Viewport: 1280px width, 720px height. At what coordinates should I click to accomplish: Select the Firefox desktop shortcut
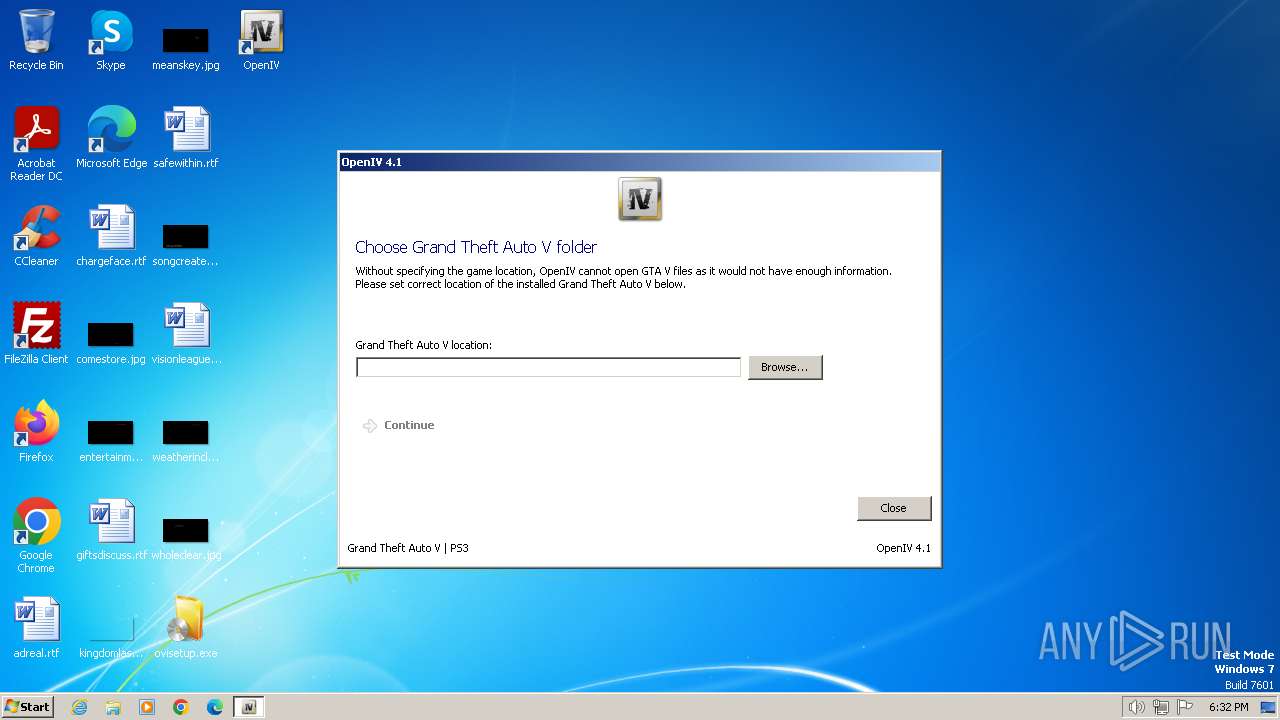tap(36, 432)
